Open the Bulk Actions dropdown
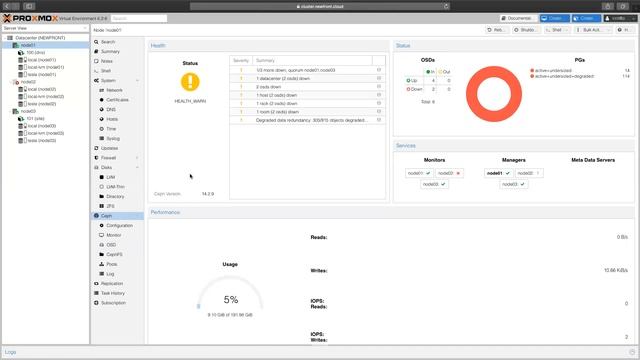 click(x=593, y=30)
